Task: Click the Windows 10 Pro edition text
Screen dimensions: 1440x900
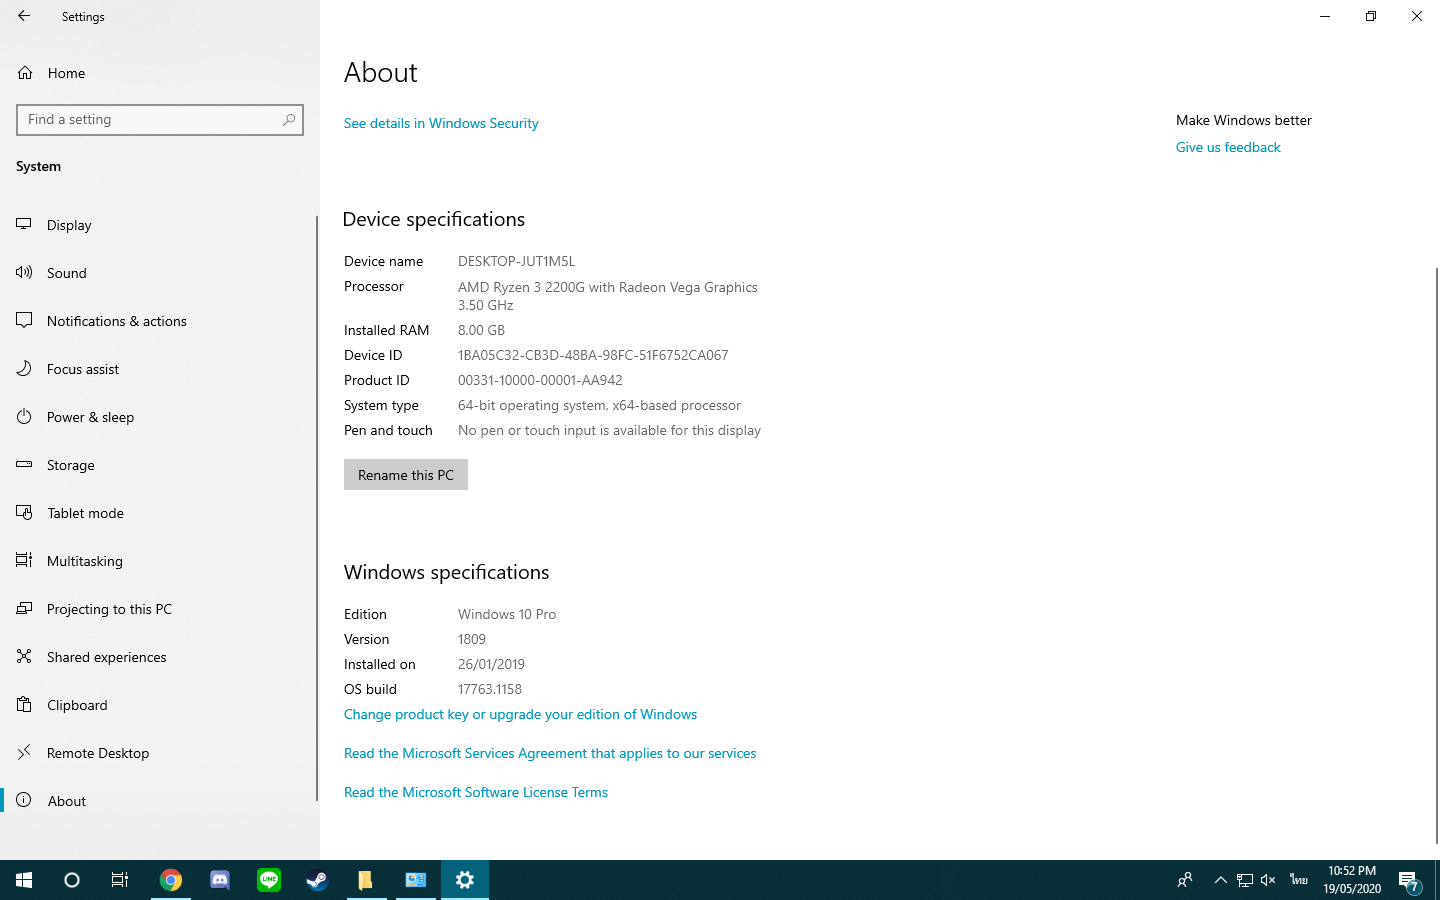Action: 507,614
